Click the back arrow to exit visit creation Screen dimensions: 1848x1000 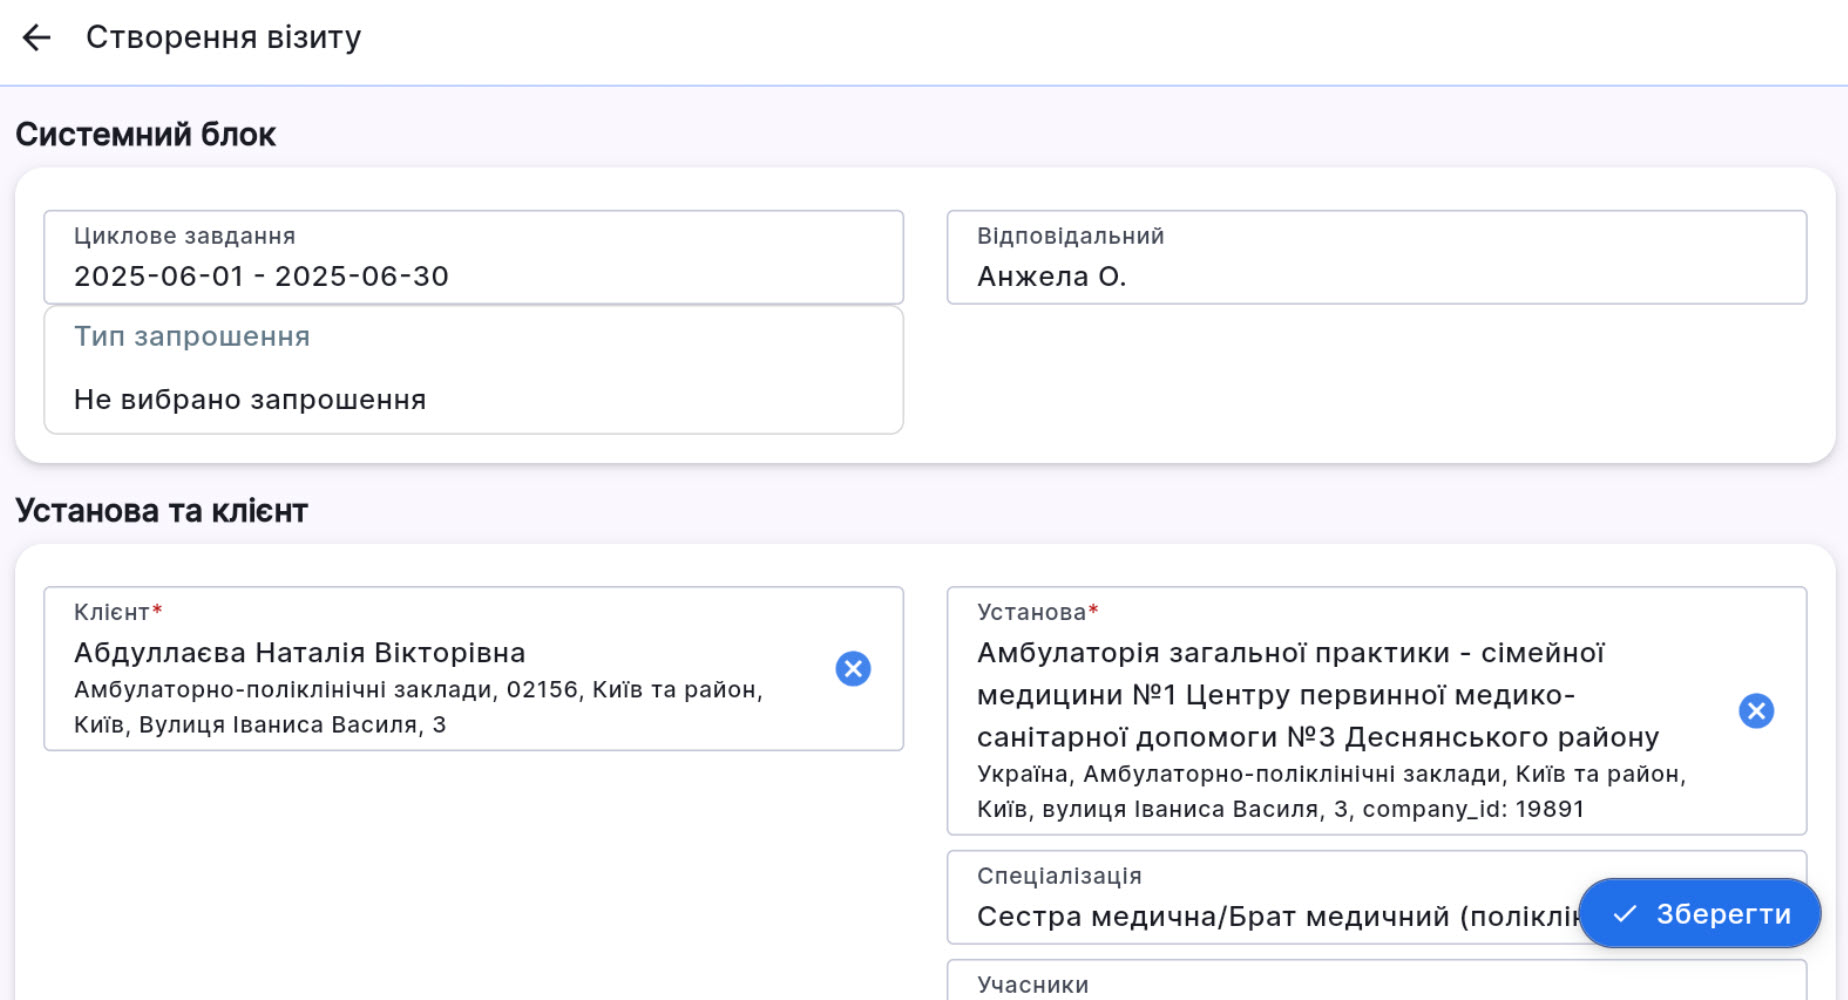coord(36,38)
